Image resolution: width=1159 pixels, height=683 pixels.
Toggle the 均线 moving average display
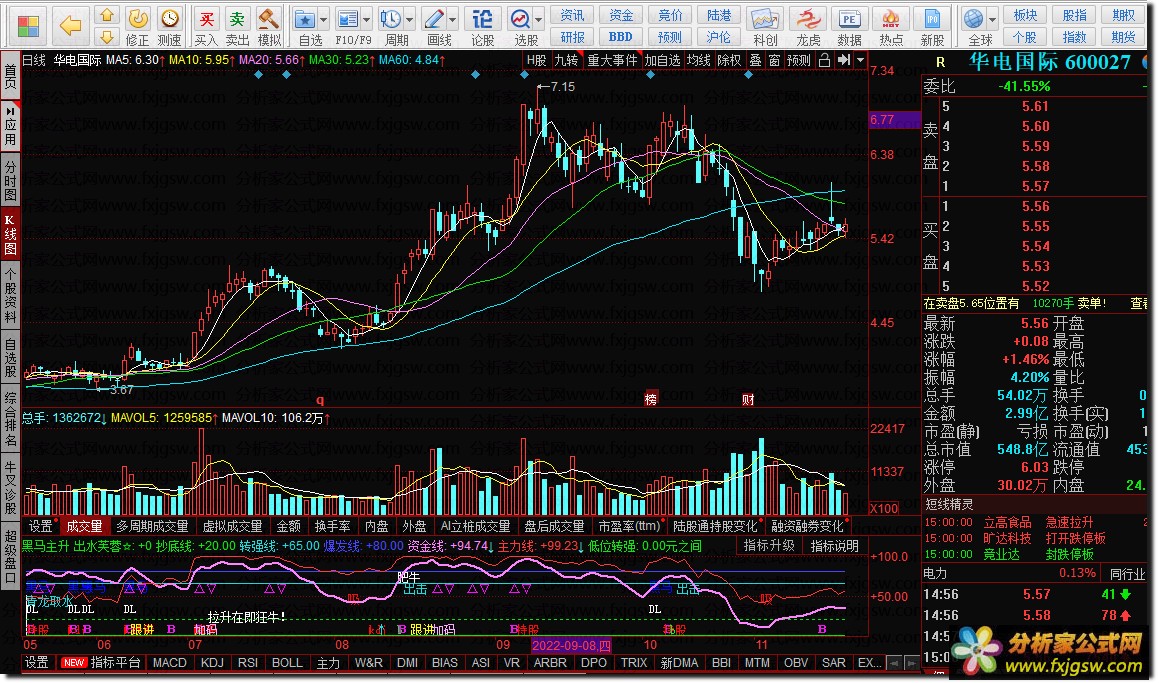(x=699, y=61)
